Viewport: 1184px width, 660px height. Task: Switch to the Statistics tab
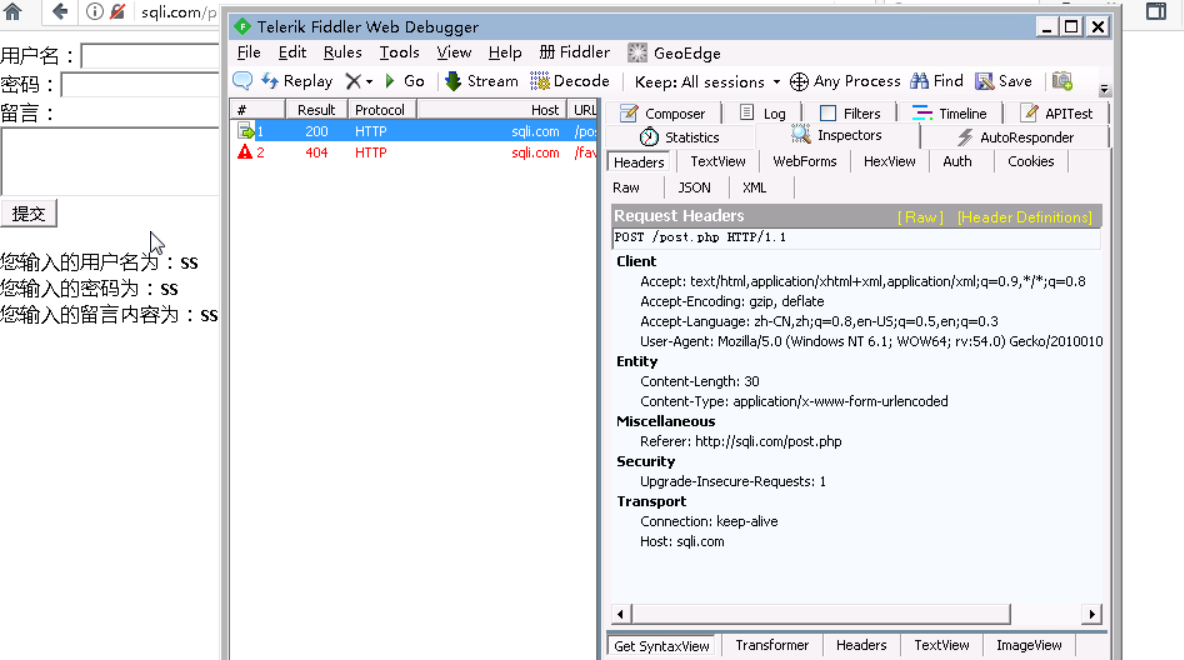679,137
